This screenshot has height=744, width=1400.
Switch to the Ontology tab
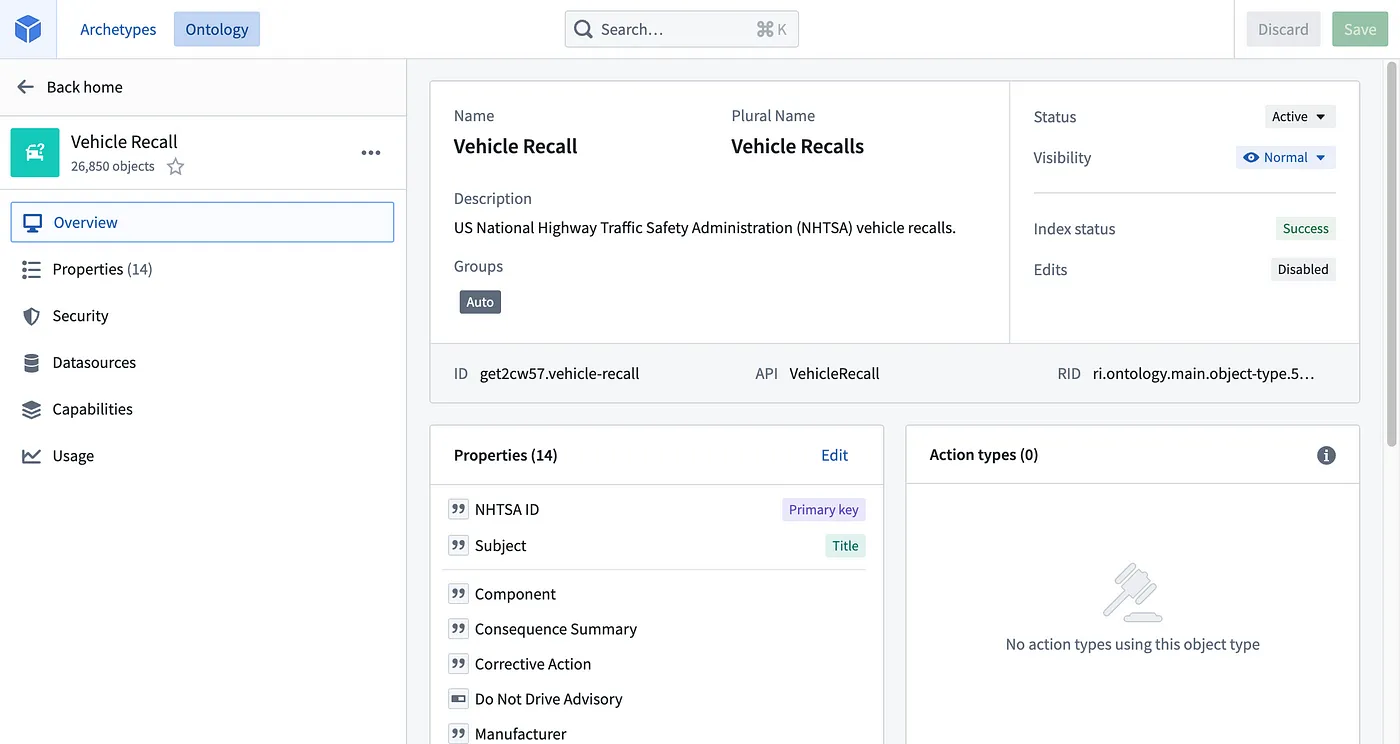tap(217, 29)
